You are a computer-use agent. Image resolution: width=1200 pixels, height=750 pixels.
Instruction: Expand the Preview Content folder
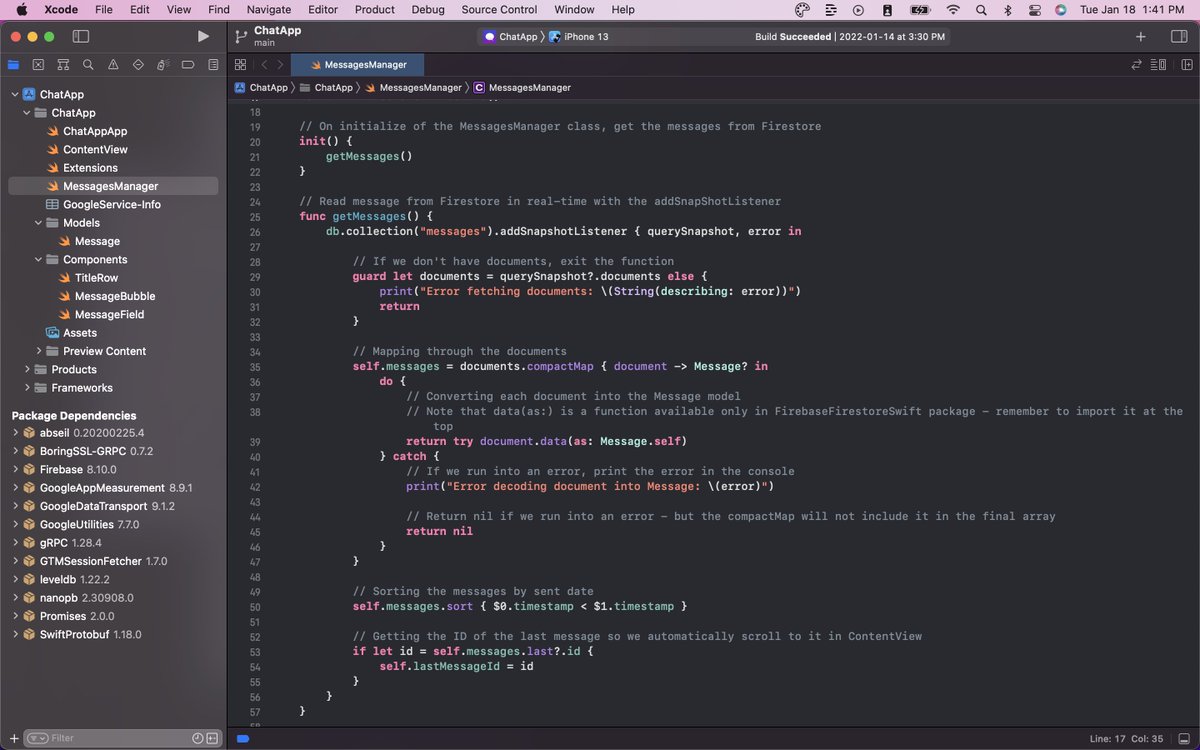click(39, 351)
